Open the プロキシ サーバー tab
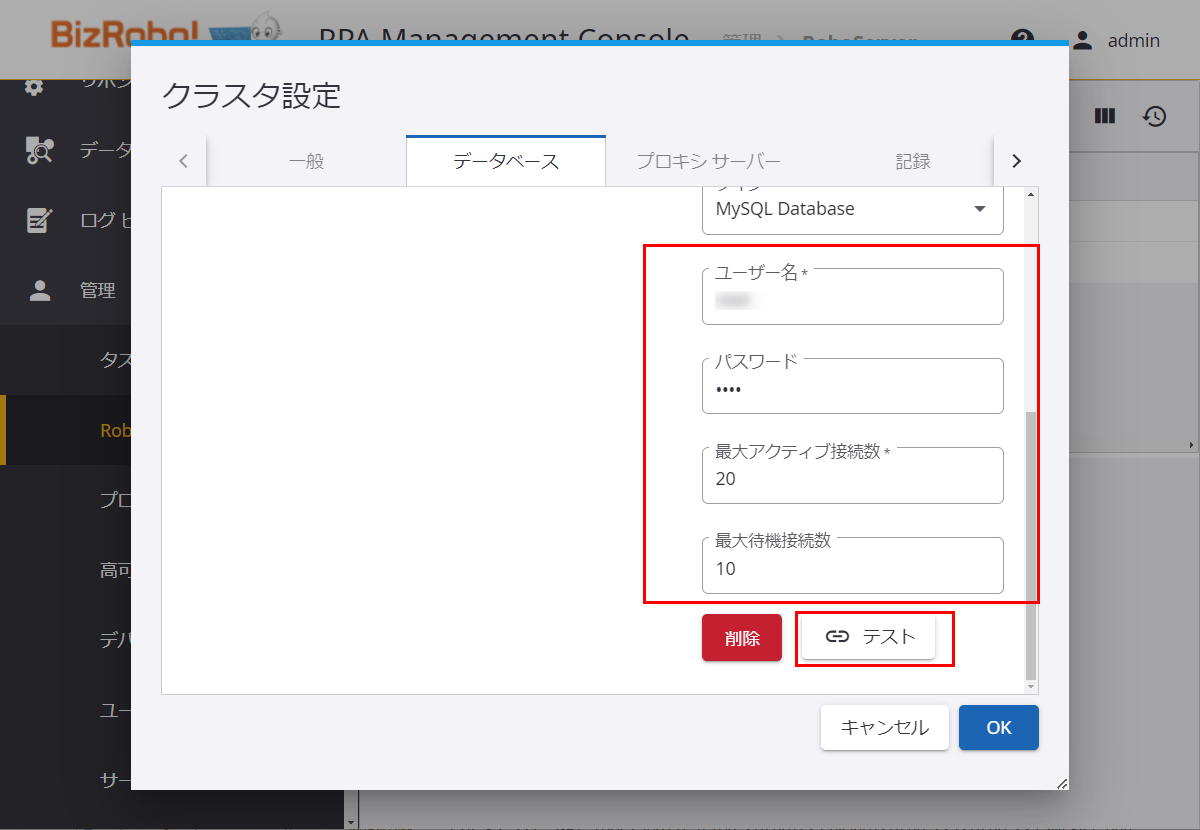 click(708, 161)
